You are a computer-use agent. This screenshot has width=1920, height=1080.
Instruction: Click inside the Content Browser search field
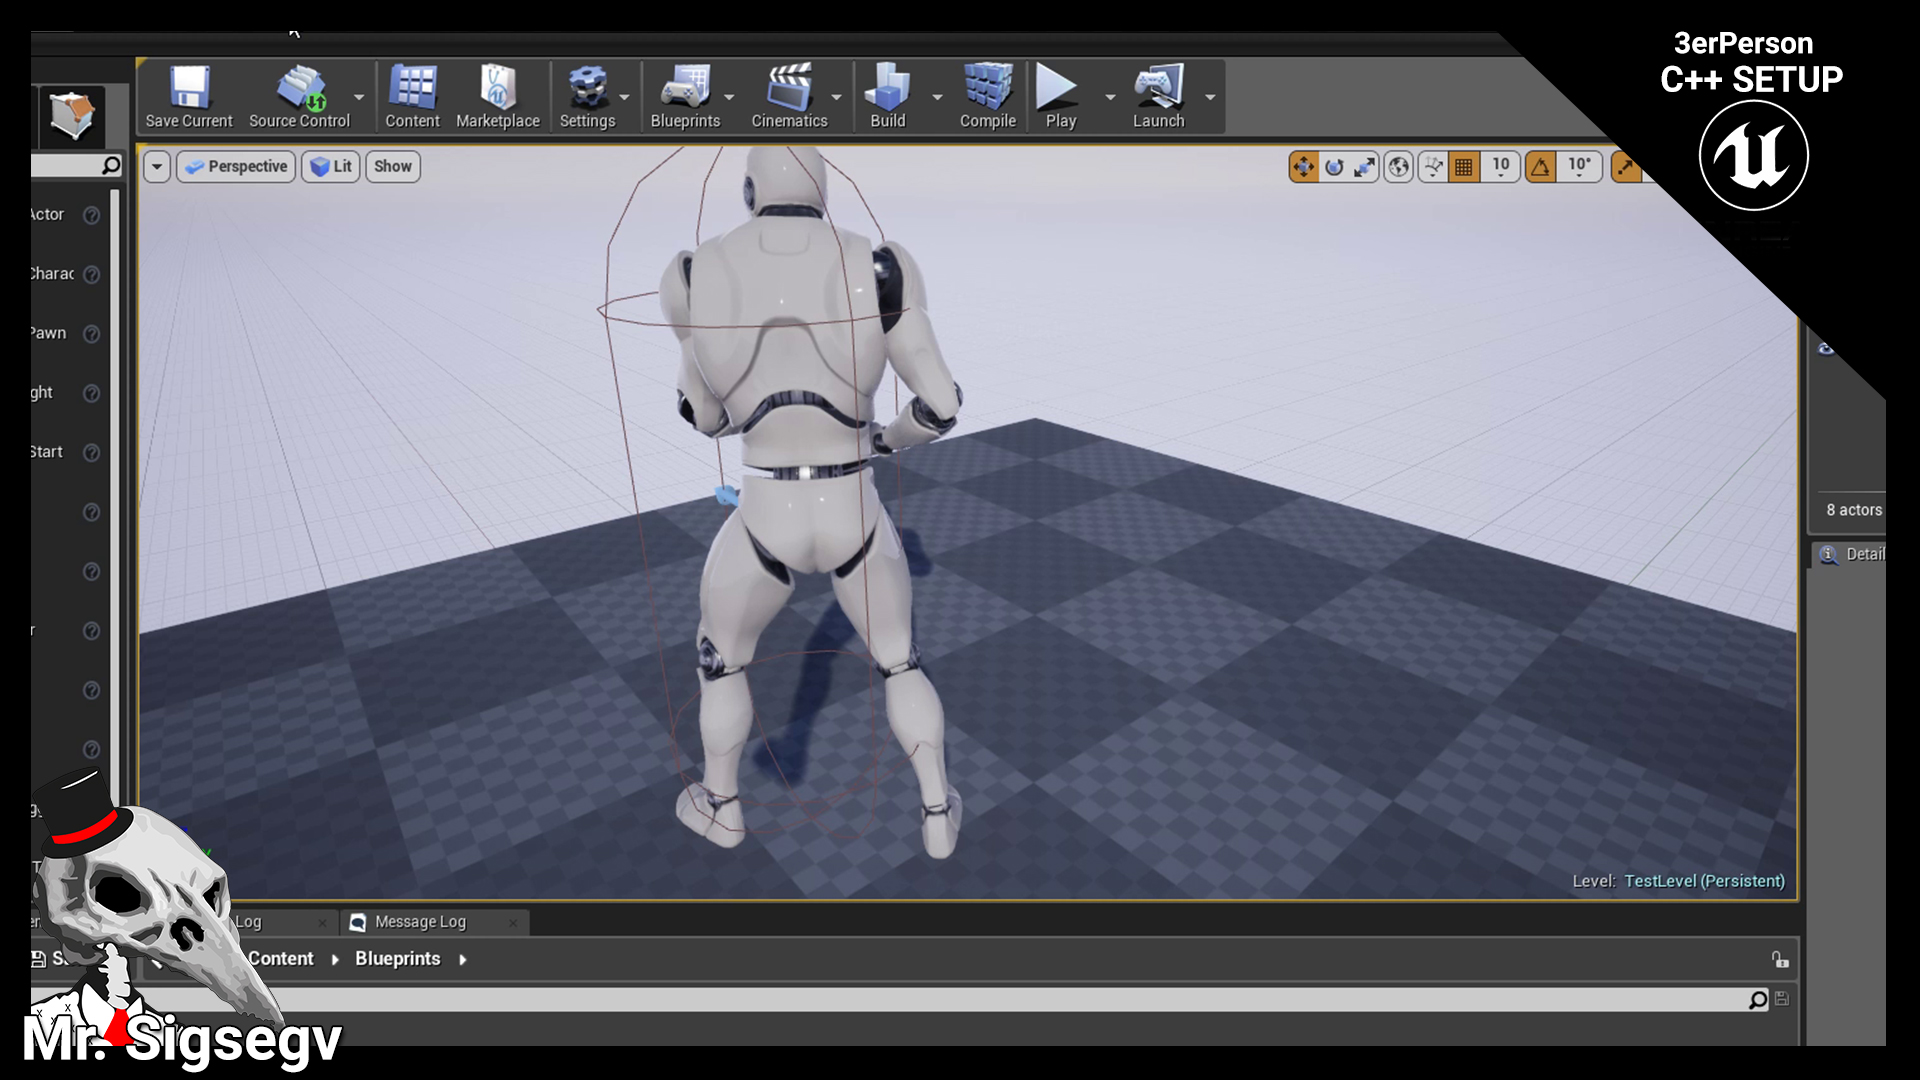[900, 999]
